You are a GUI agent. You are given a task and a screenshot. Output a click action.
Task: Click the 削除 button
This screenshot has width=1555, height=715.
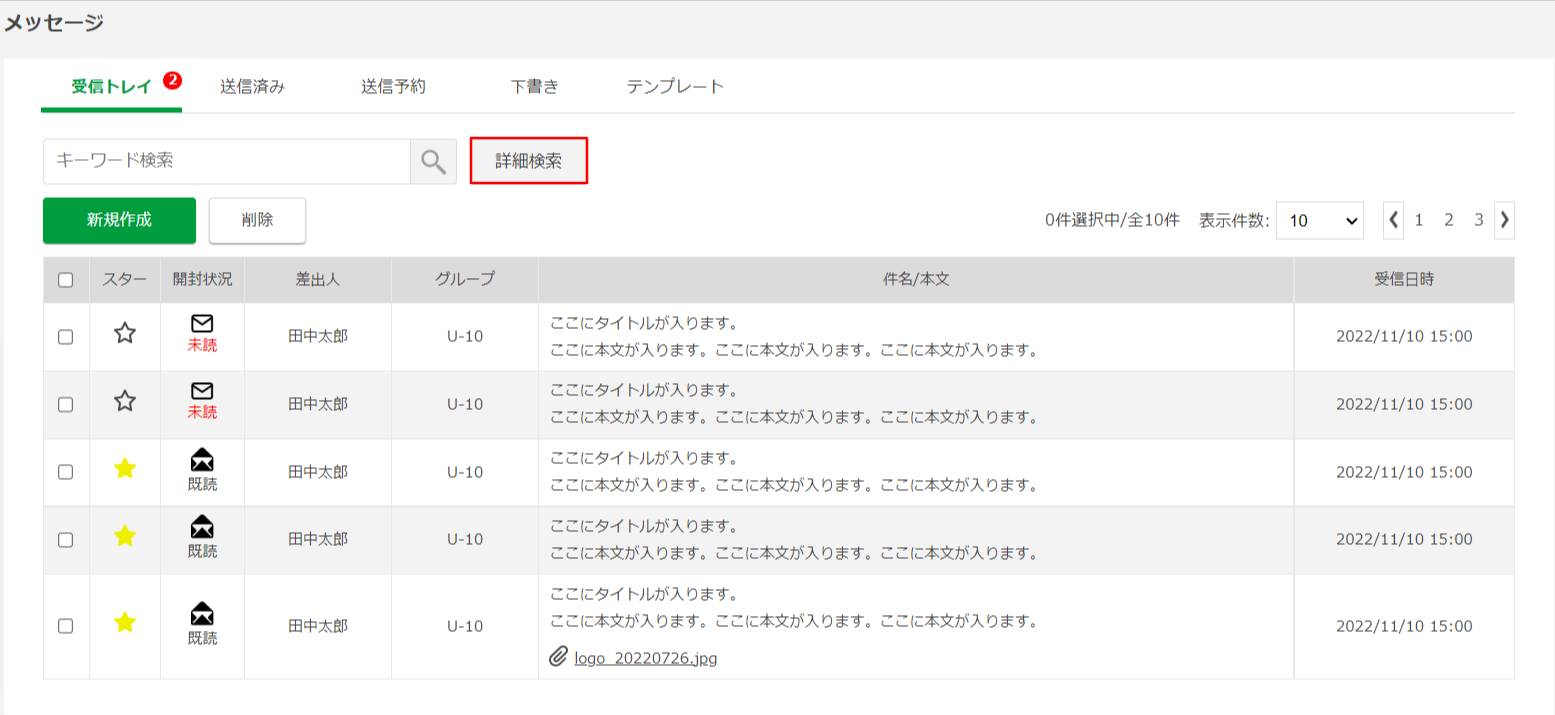pyautogui.click(x=257, y=220)
